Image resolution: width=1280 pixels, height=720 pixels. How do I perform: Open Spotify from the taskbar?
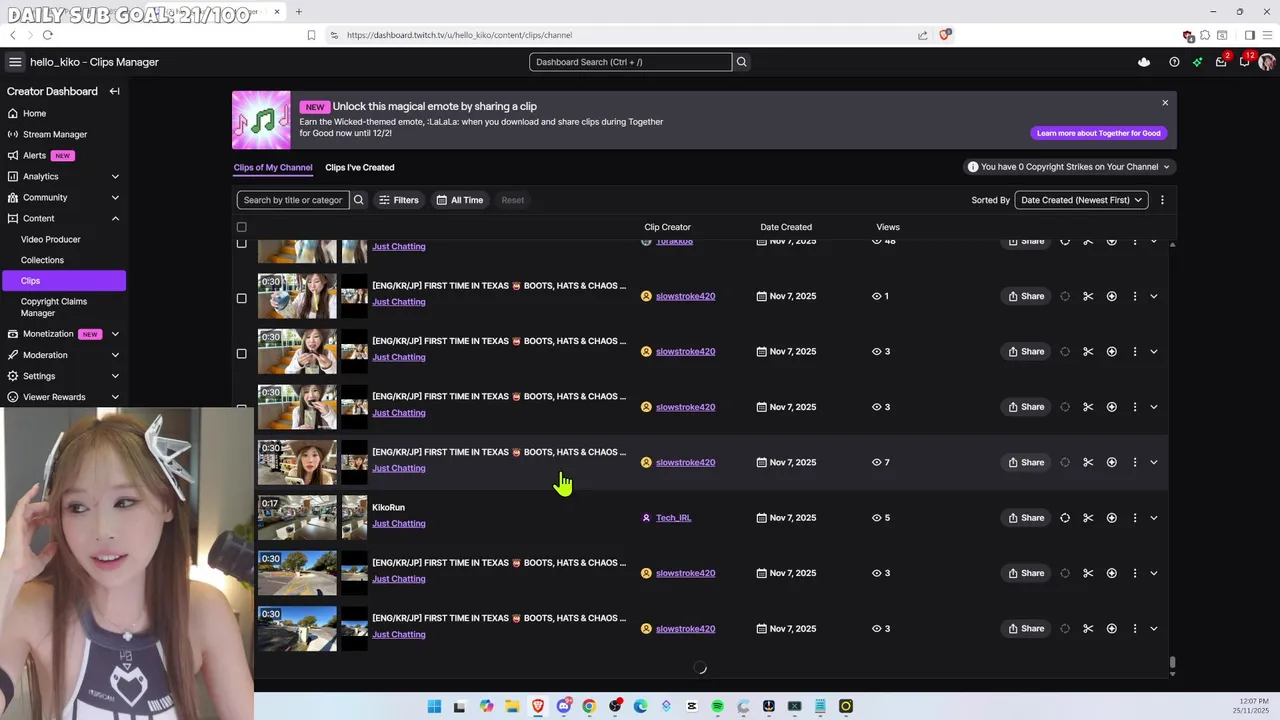pos(717,706)
